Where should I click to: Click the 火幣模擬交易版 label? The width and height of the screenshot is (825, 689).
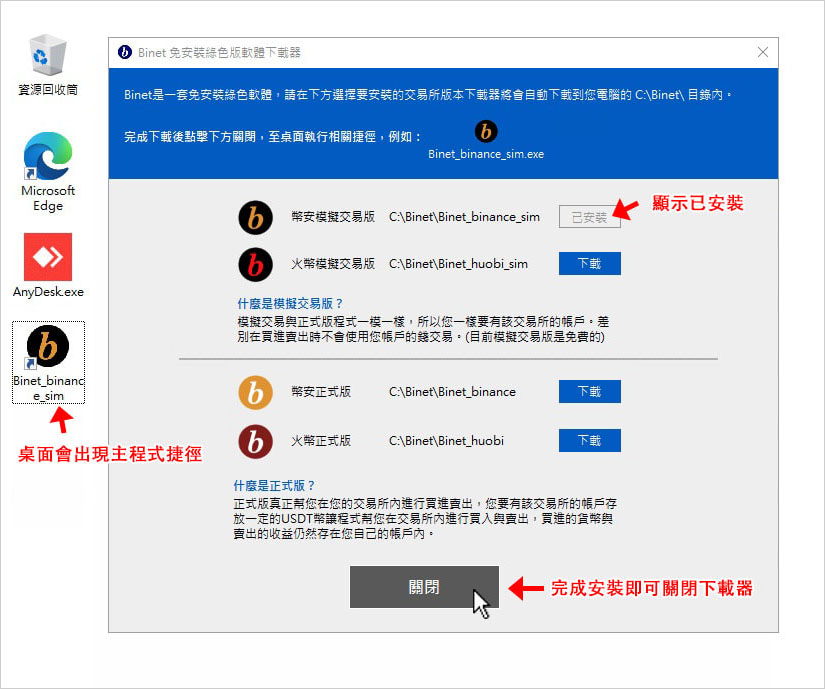333,264
